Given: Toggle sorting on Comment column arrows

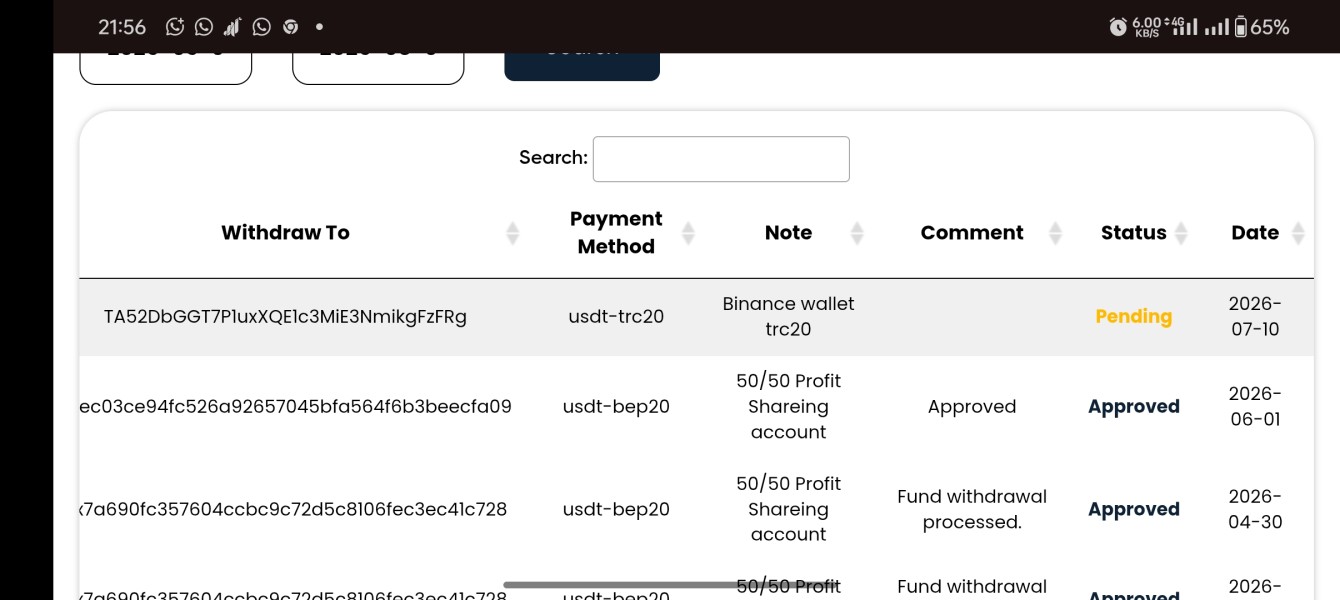Looking at the screenshot, I should (1055, 233).
